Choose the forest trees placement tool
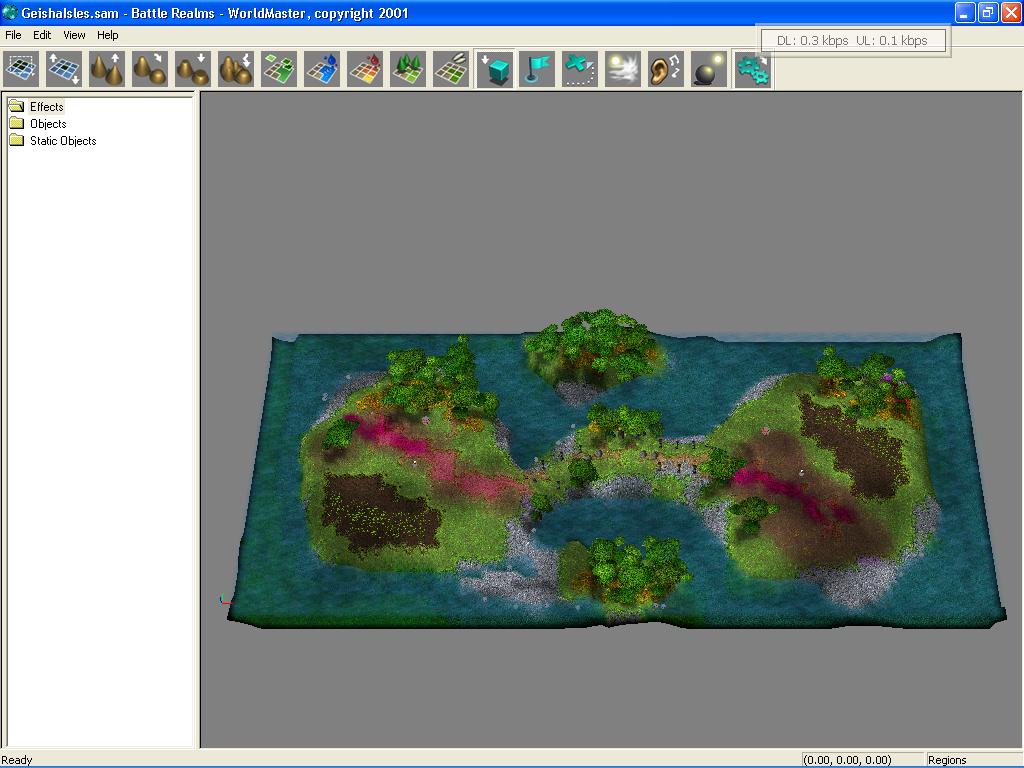Screen dimensions: 1024x768 (408, 69)
